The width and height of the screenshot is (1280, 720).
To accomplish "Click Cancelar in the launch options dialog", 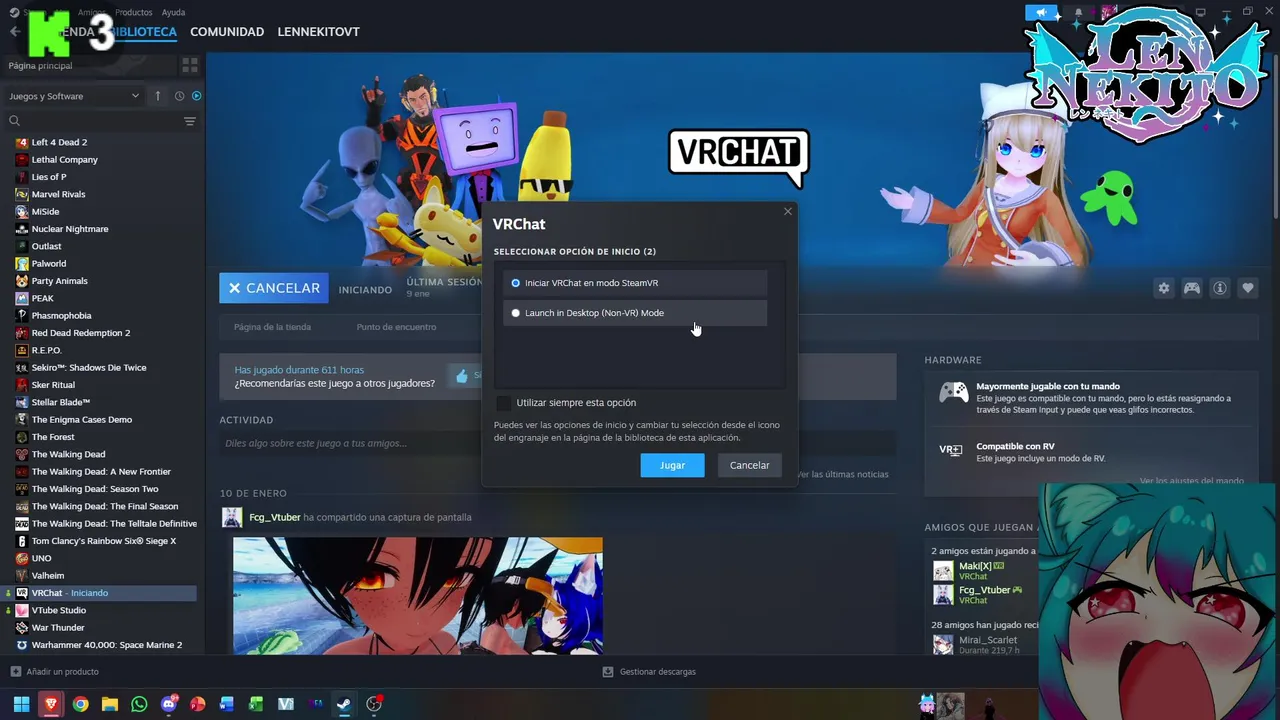I will click(749, 465).
